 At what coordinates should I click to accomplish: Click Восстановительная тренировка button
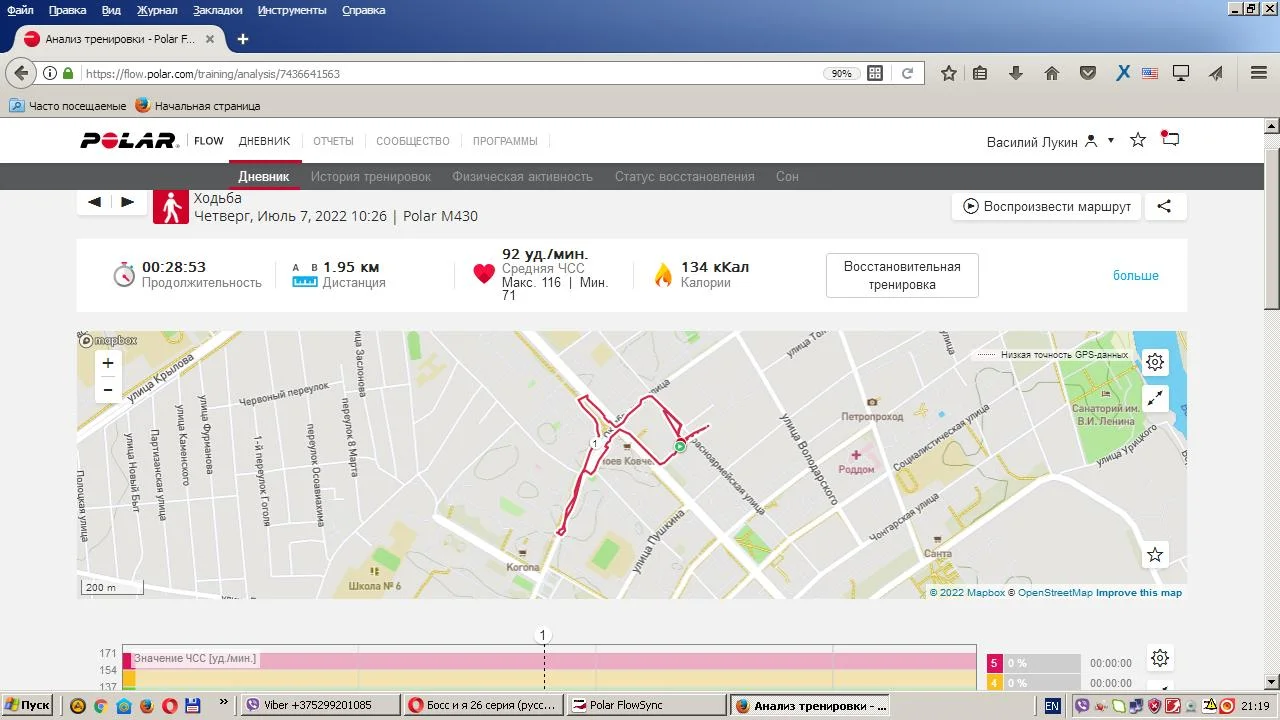point(902,275)
